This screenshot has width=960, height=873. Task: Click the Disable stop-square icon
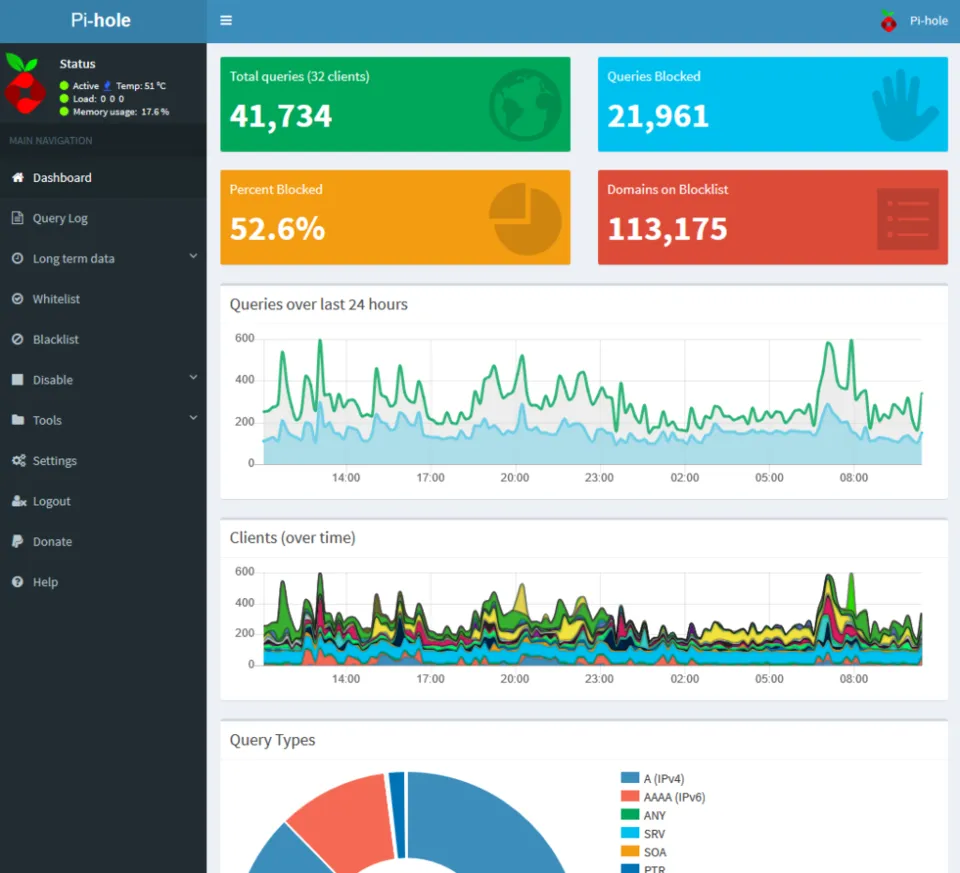pyautogui.click(x=18, y=380)
